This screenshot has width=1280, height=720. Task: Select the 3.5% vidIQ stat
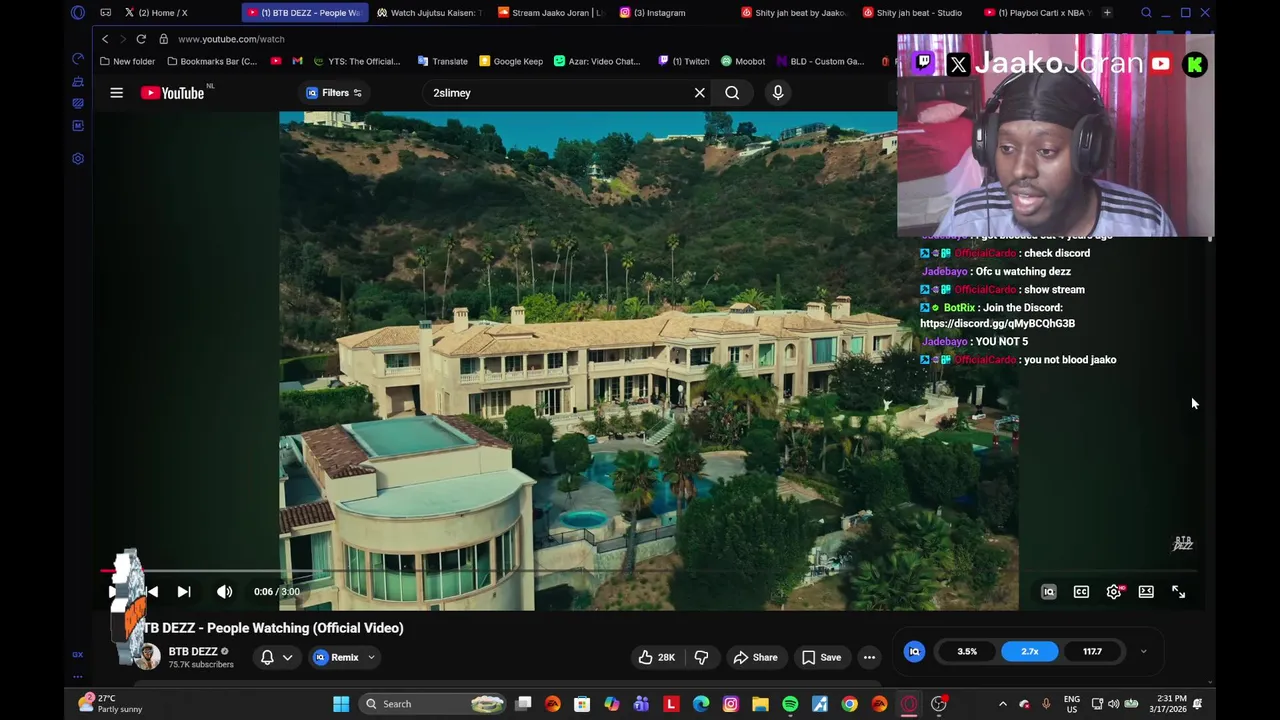[x=967, y=652]
